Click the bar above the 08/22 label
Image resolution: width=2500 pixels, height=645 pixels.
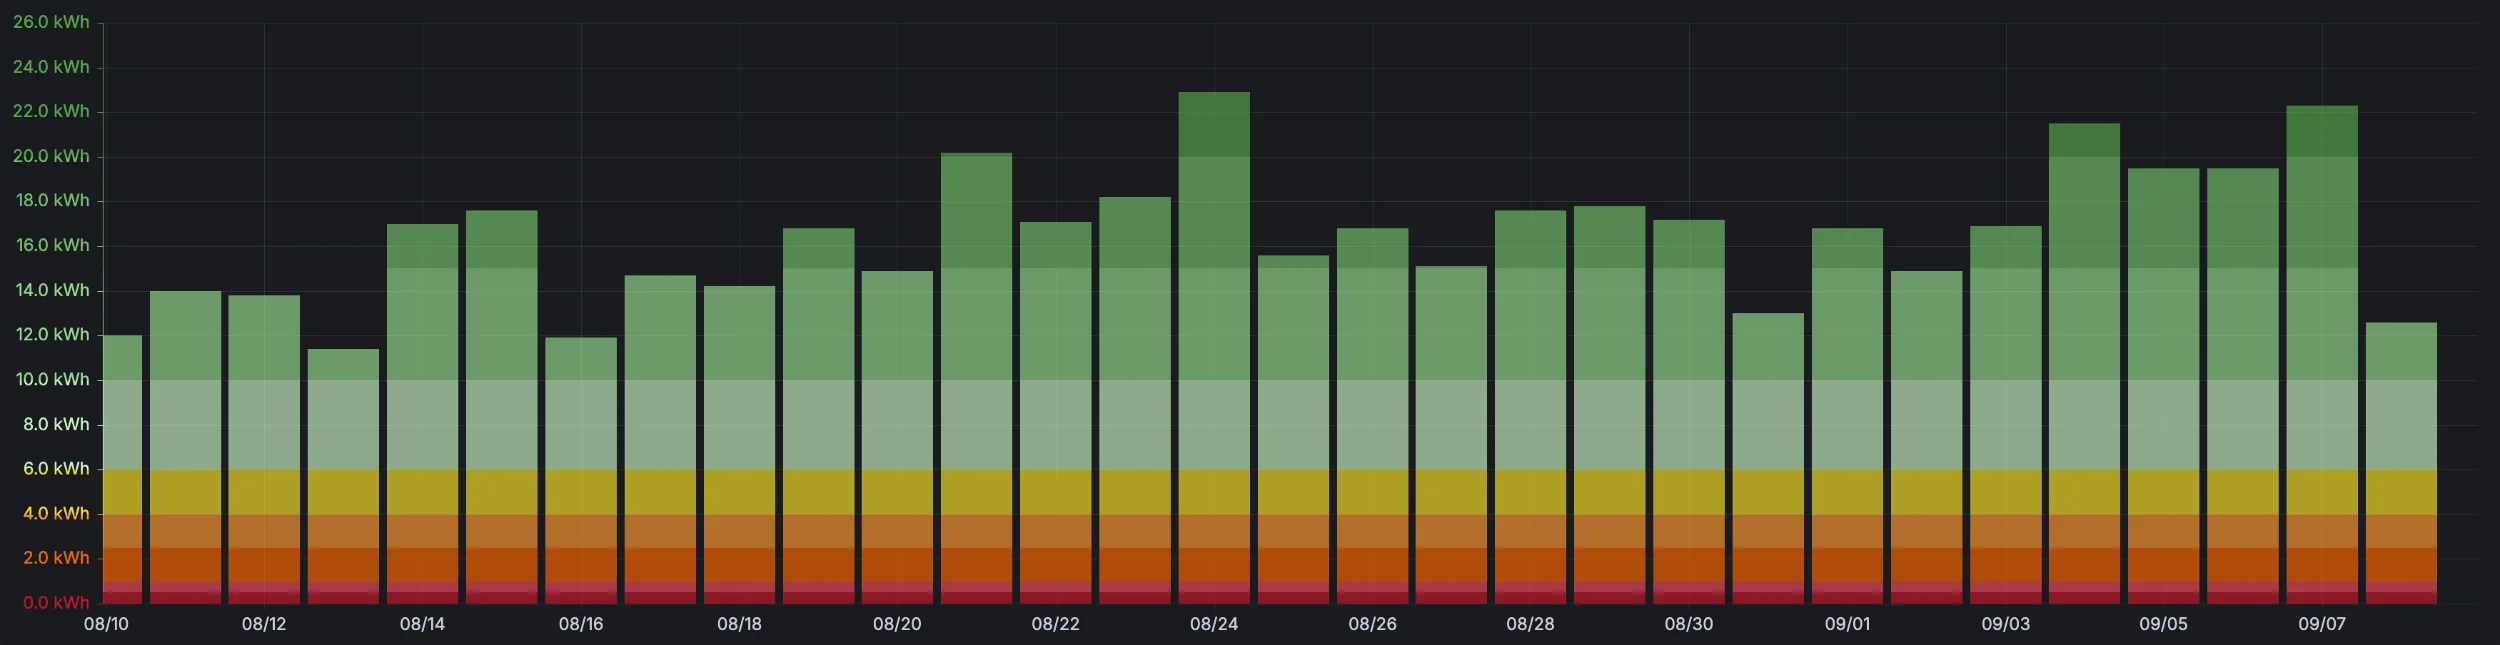pyautogui.click(x=1055, y=413)
